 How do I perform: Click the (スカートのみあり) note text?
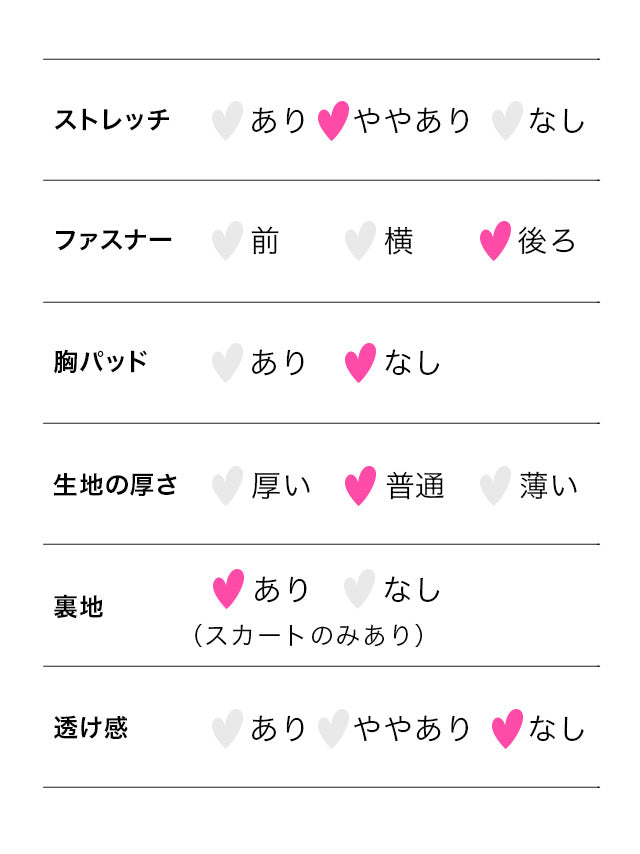coord(308,635)
